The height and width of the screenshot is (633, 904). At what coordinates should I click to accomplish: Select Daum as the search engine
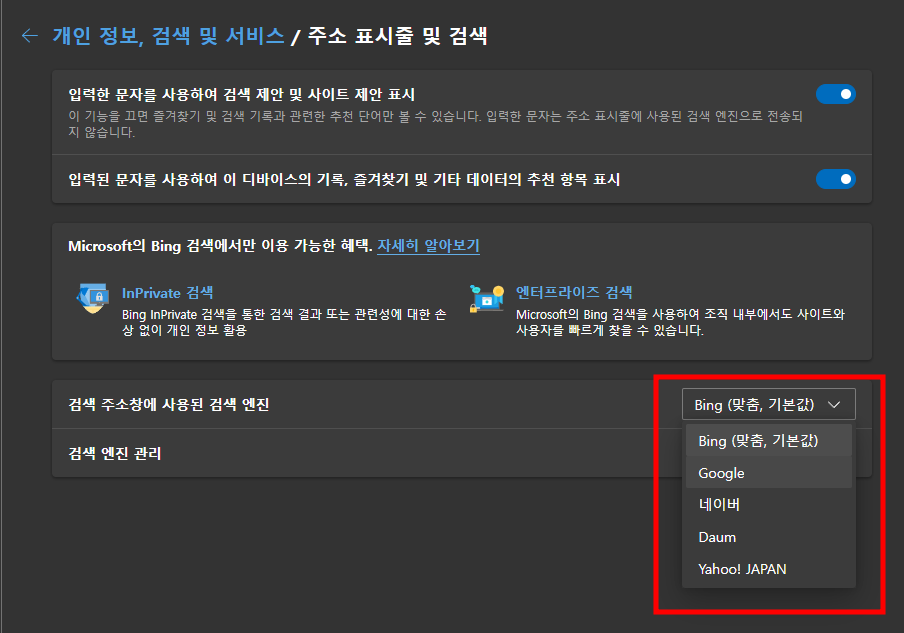pos(769,537)
